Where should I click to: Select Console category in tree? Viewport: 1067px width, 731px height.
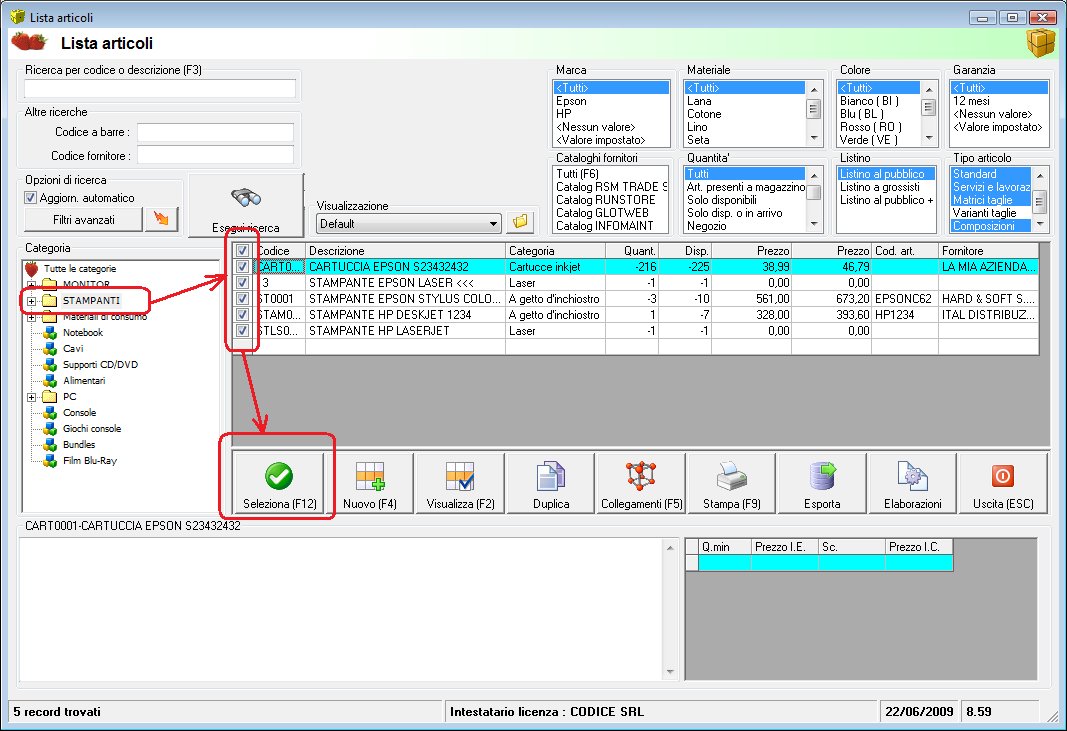[79, 412]
